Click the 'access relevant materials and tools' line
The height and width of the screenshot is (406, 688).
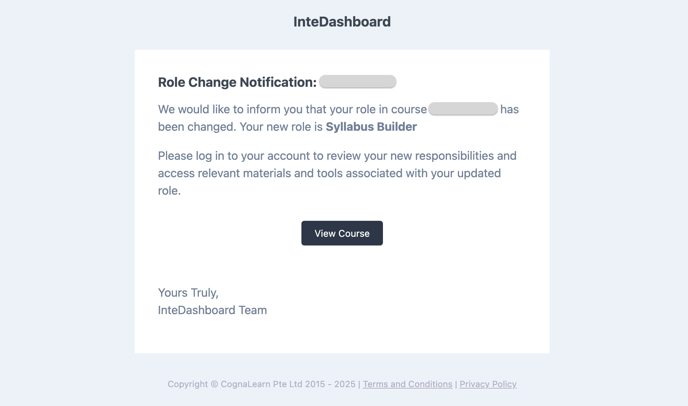[x=329, y=173]
